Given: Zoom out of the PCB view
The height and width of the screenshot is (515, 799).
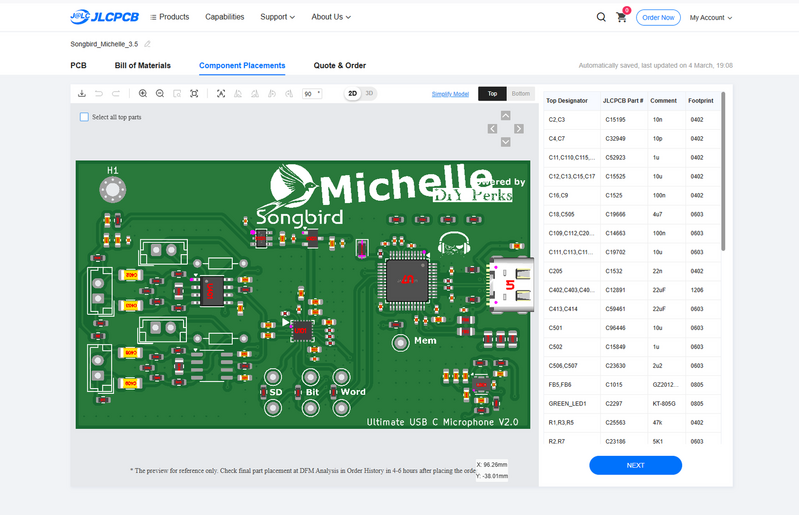Looking at the screenshot, I should pyautogui.click(x=160, y=94).
